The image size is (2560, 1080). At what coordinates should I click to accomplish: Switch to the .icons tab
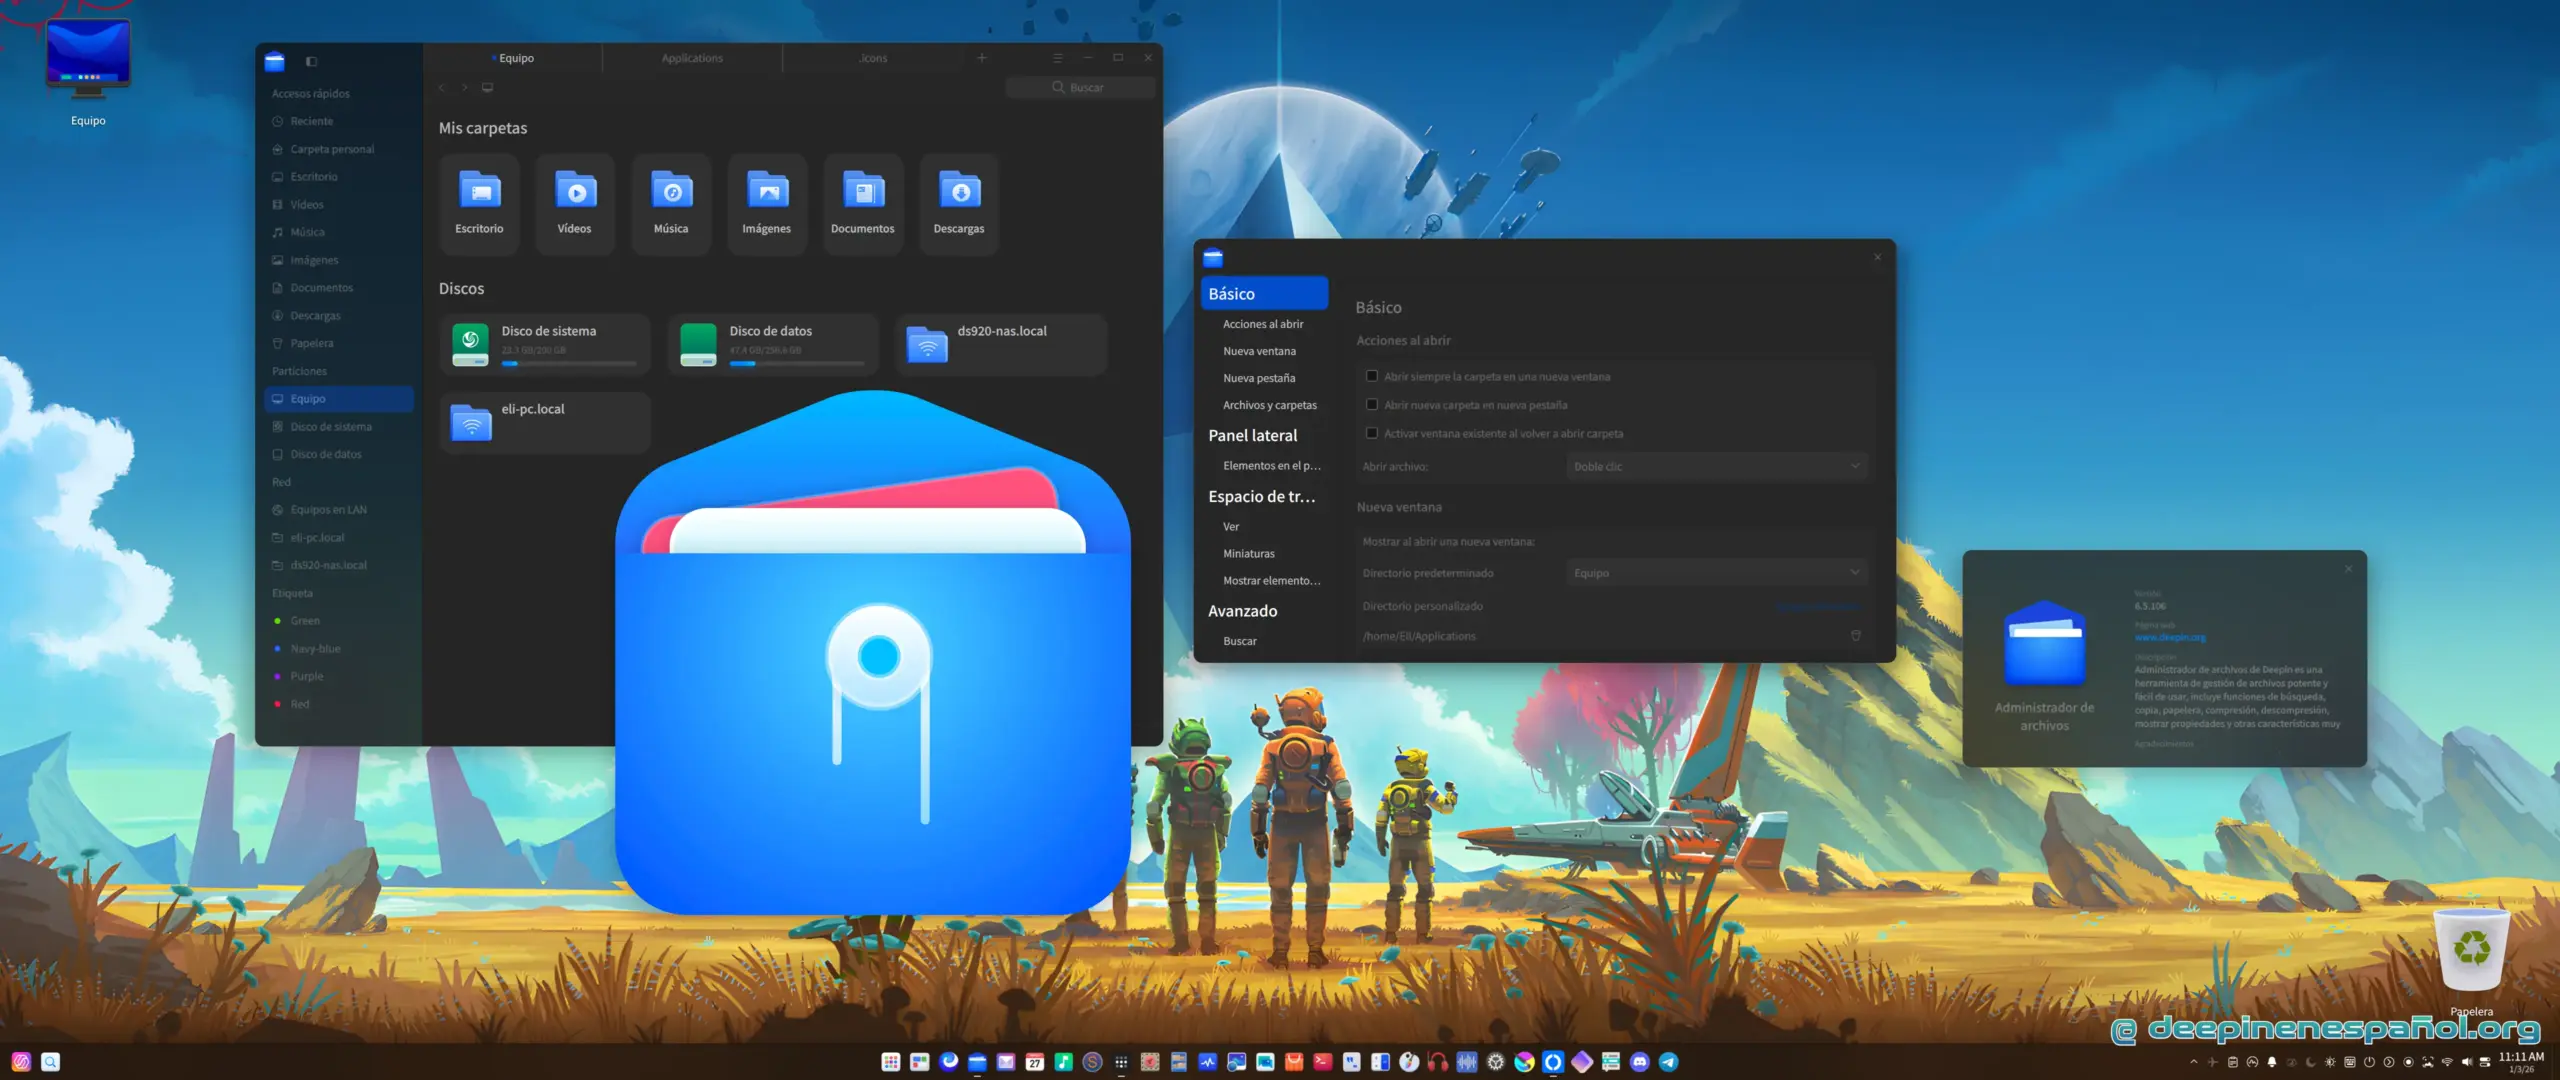pos(873,58)
